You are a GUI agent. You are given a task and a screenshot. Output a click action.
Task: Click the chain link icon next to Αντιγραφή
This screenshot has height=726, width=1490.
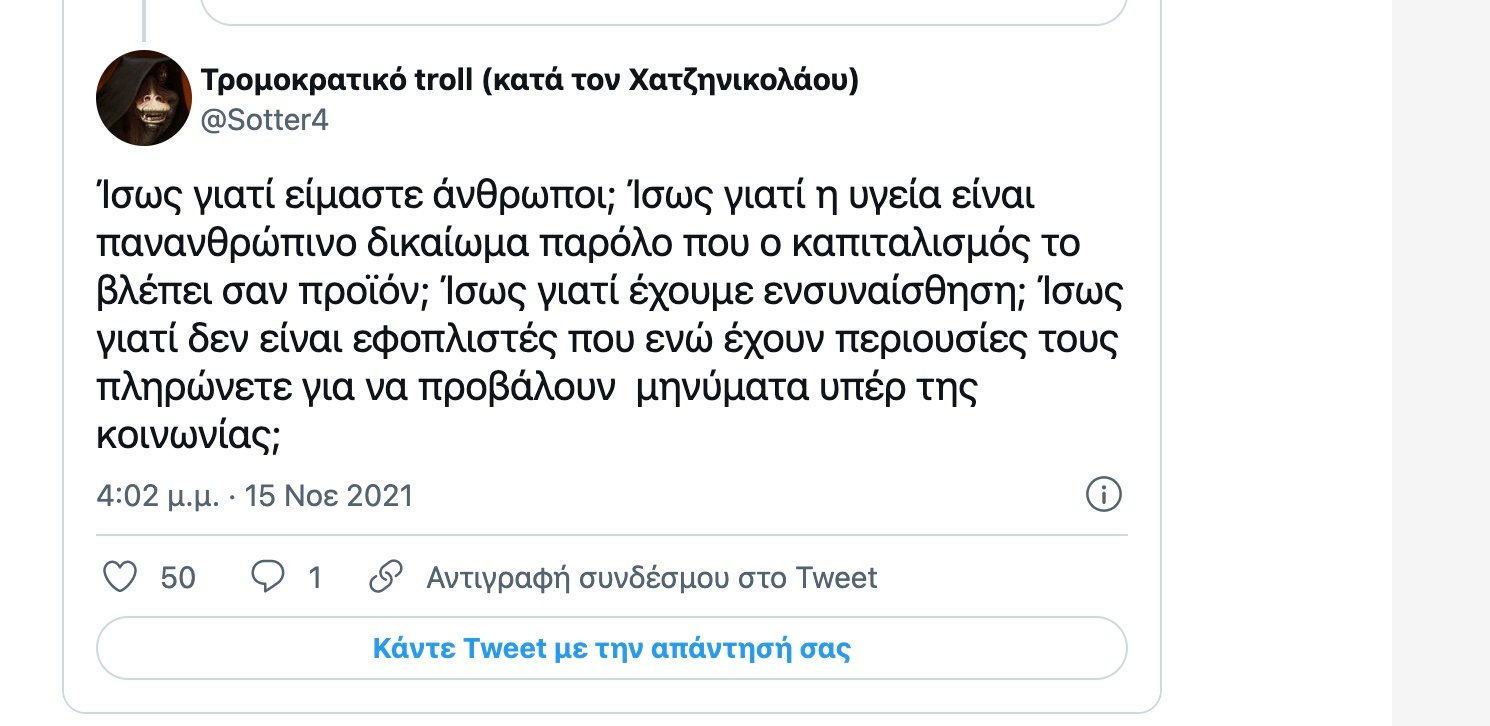pyautogui.click(x=384, y=576)
